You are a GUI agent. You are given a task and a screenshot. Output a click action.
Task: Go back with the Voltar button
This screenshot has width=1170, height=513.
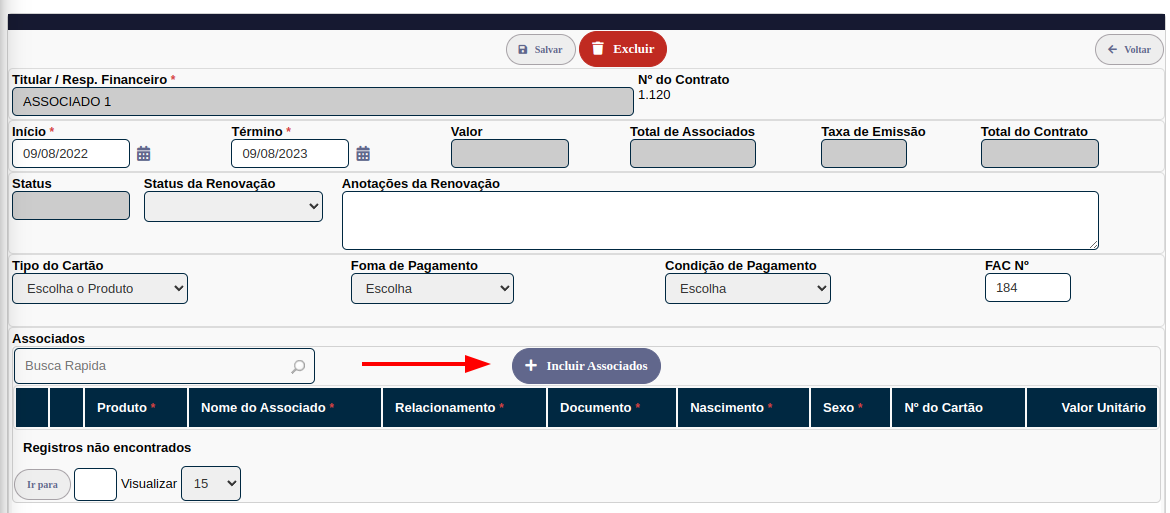click(x=1129, y=49)
